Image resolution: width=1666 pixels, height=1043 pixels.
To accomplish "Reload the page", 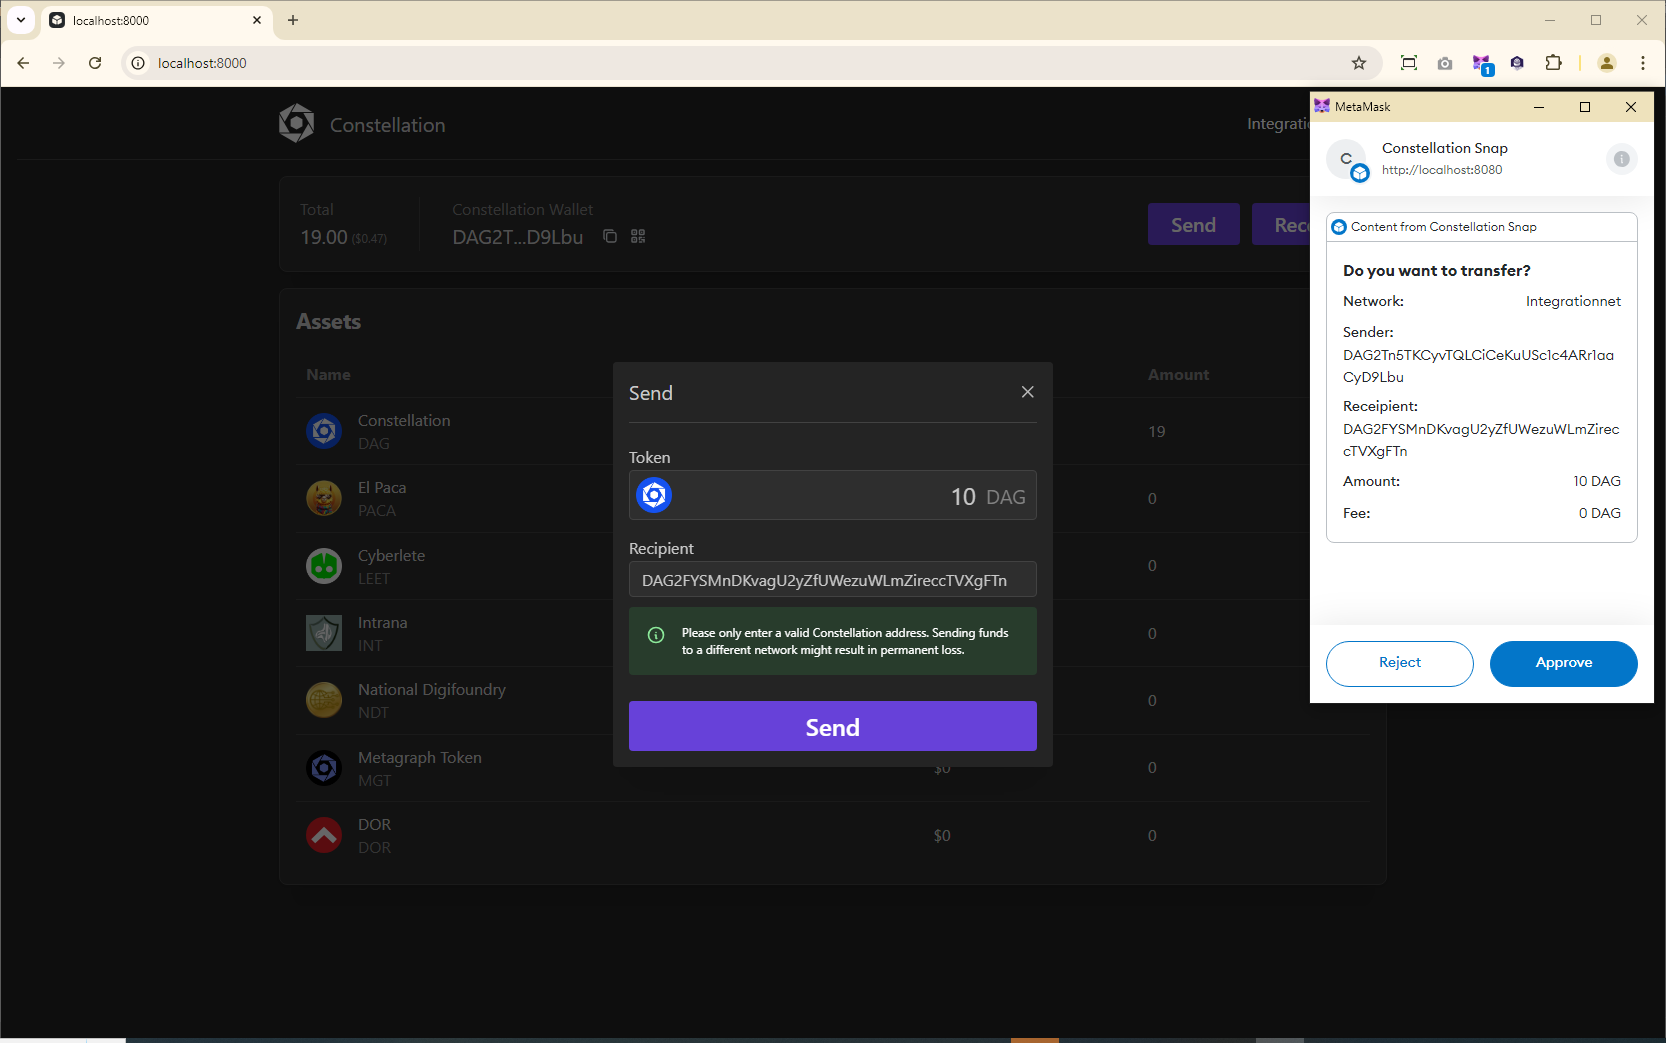I will pos(95,63).
